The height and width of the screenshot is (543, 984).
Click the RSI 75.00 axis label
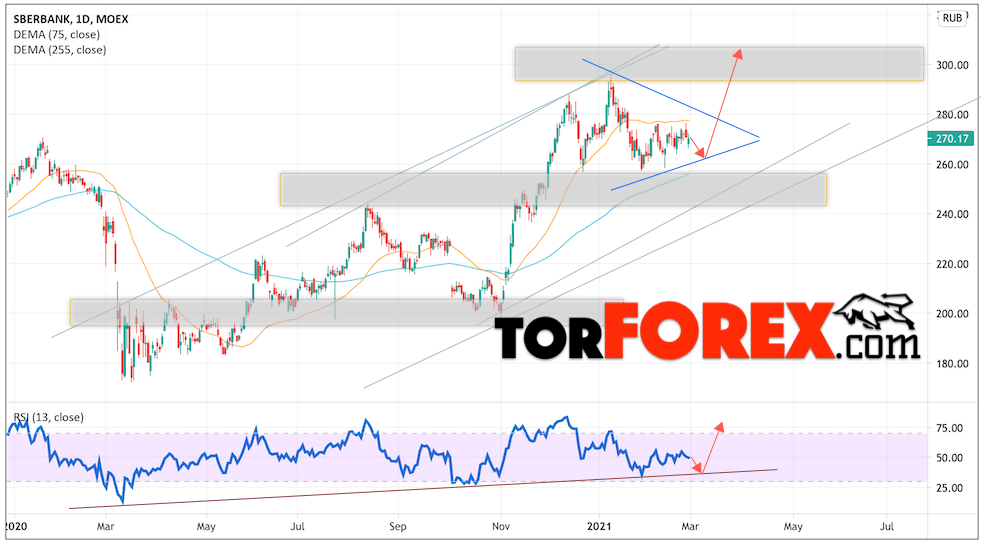(951, 428)
